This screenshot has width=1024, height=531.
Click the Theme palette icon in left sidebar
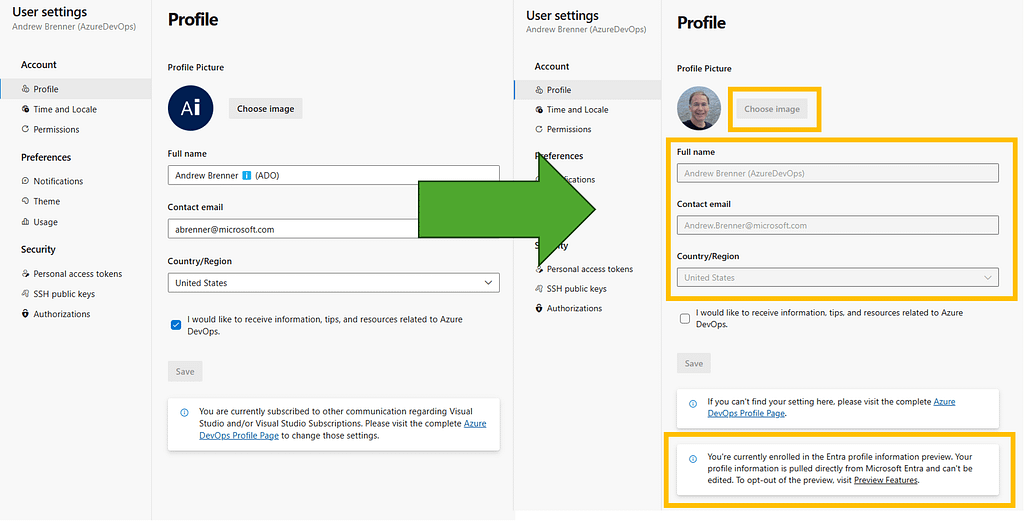(25, 201)
